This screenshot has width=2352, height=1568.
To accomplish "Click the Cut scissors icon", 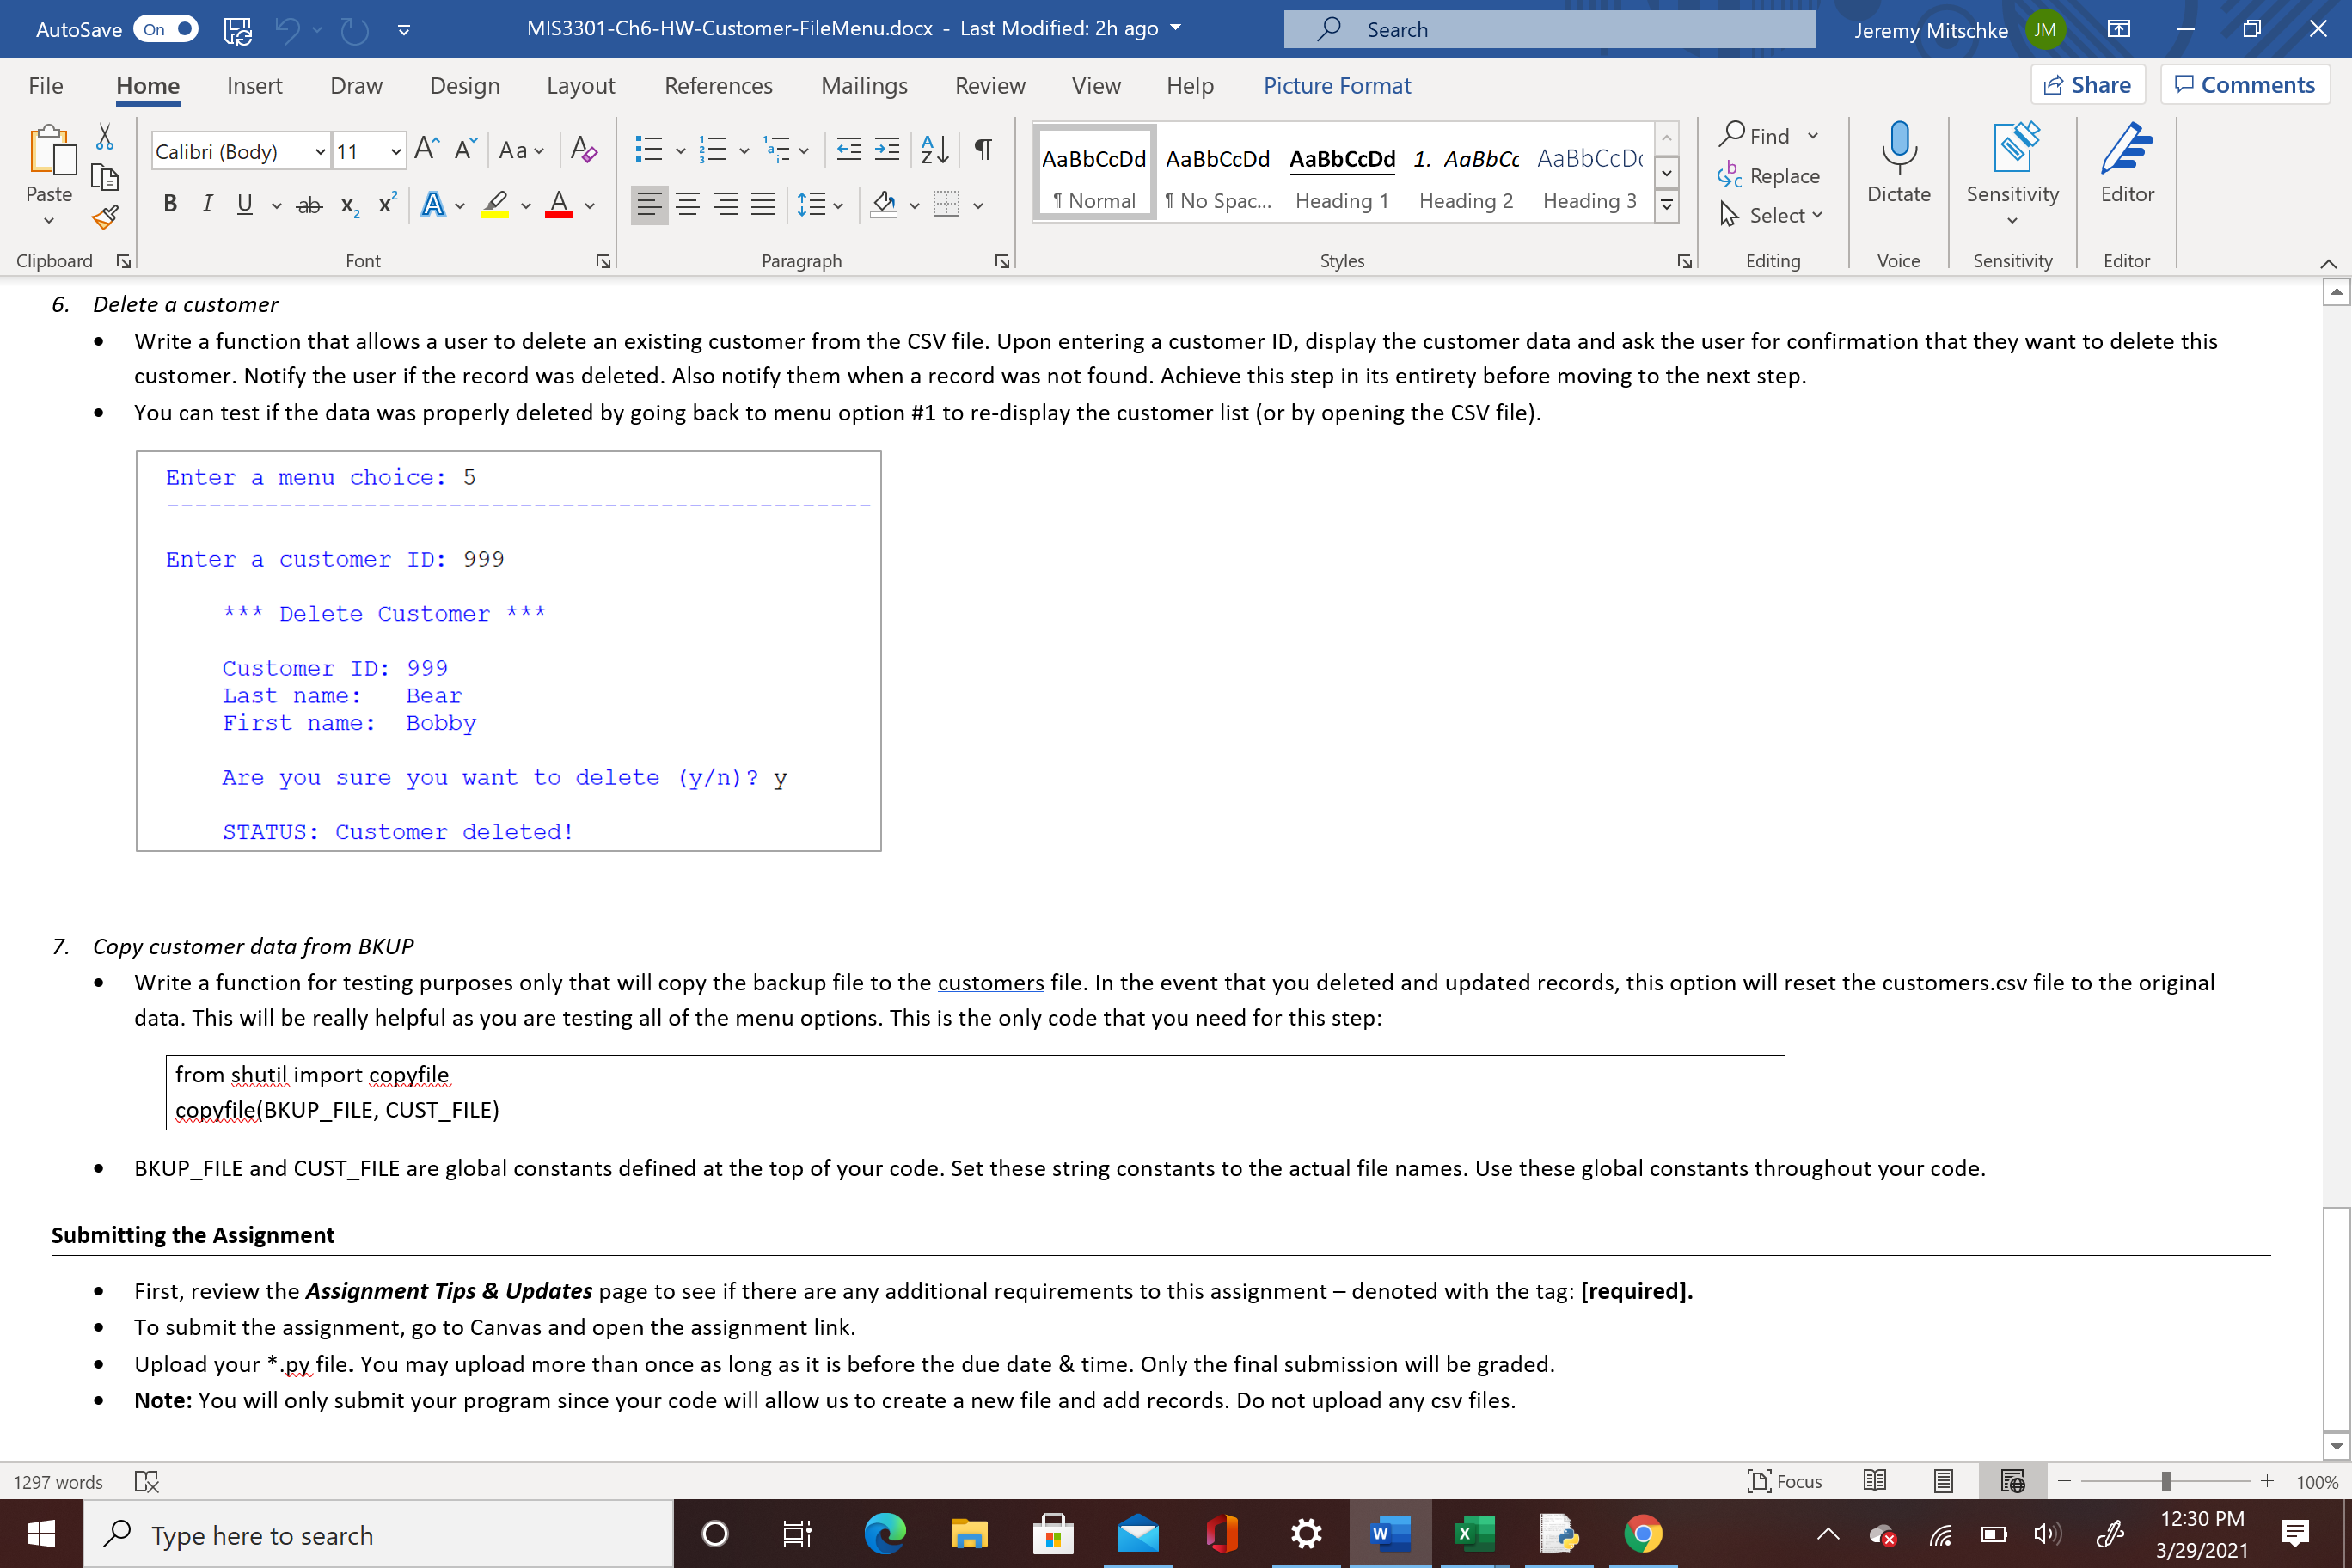I will 105,137.
